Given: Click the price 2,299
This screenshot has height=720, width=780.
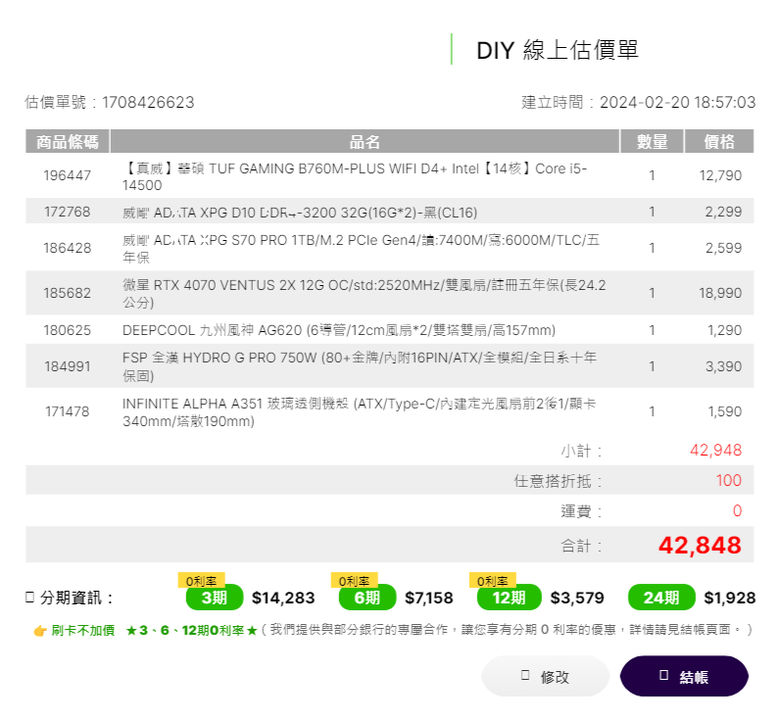Looking at the screenshot, I should click(723, 212).
